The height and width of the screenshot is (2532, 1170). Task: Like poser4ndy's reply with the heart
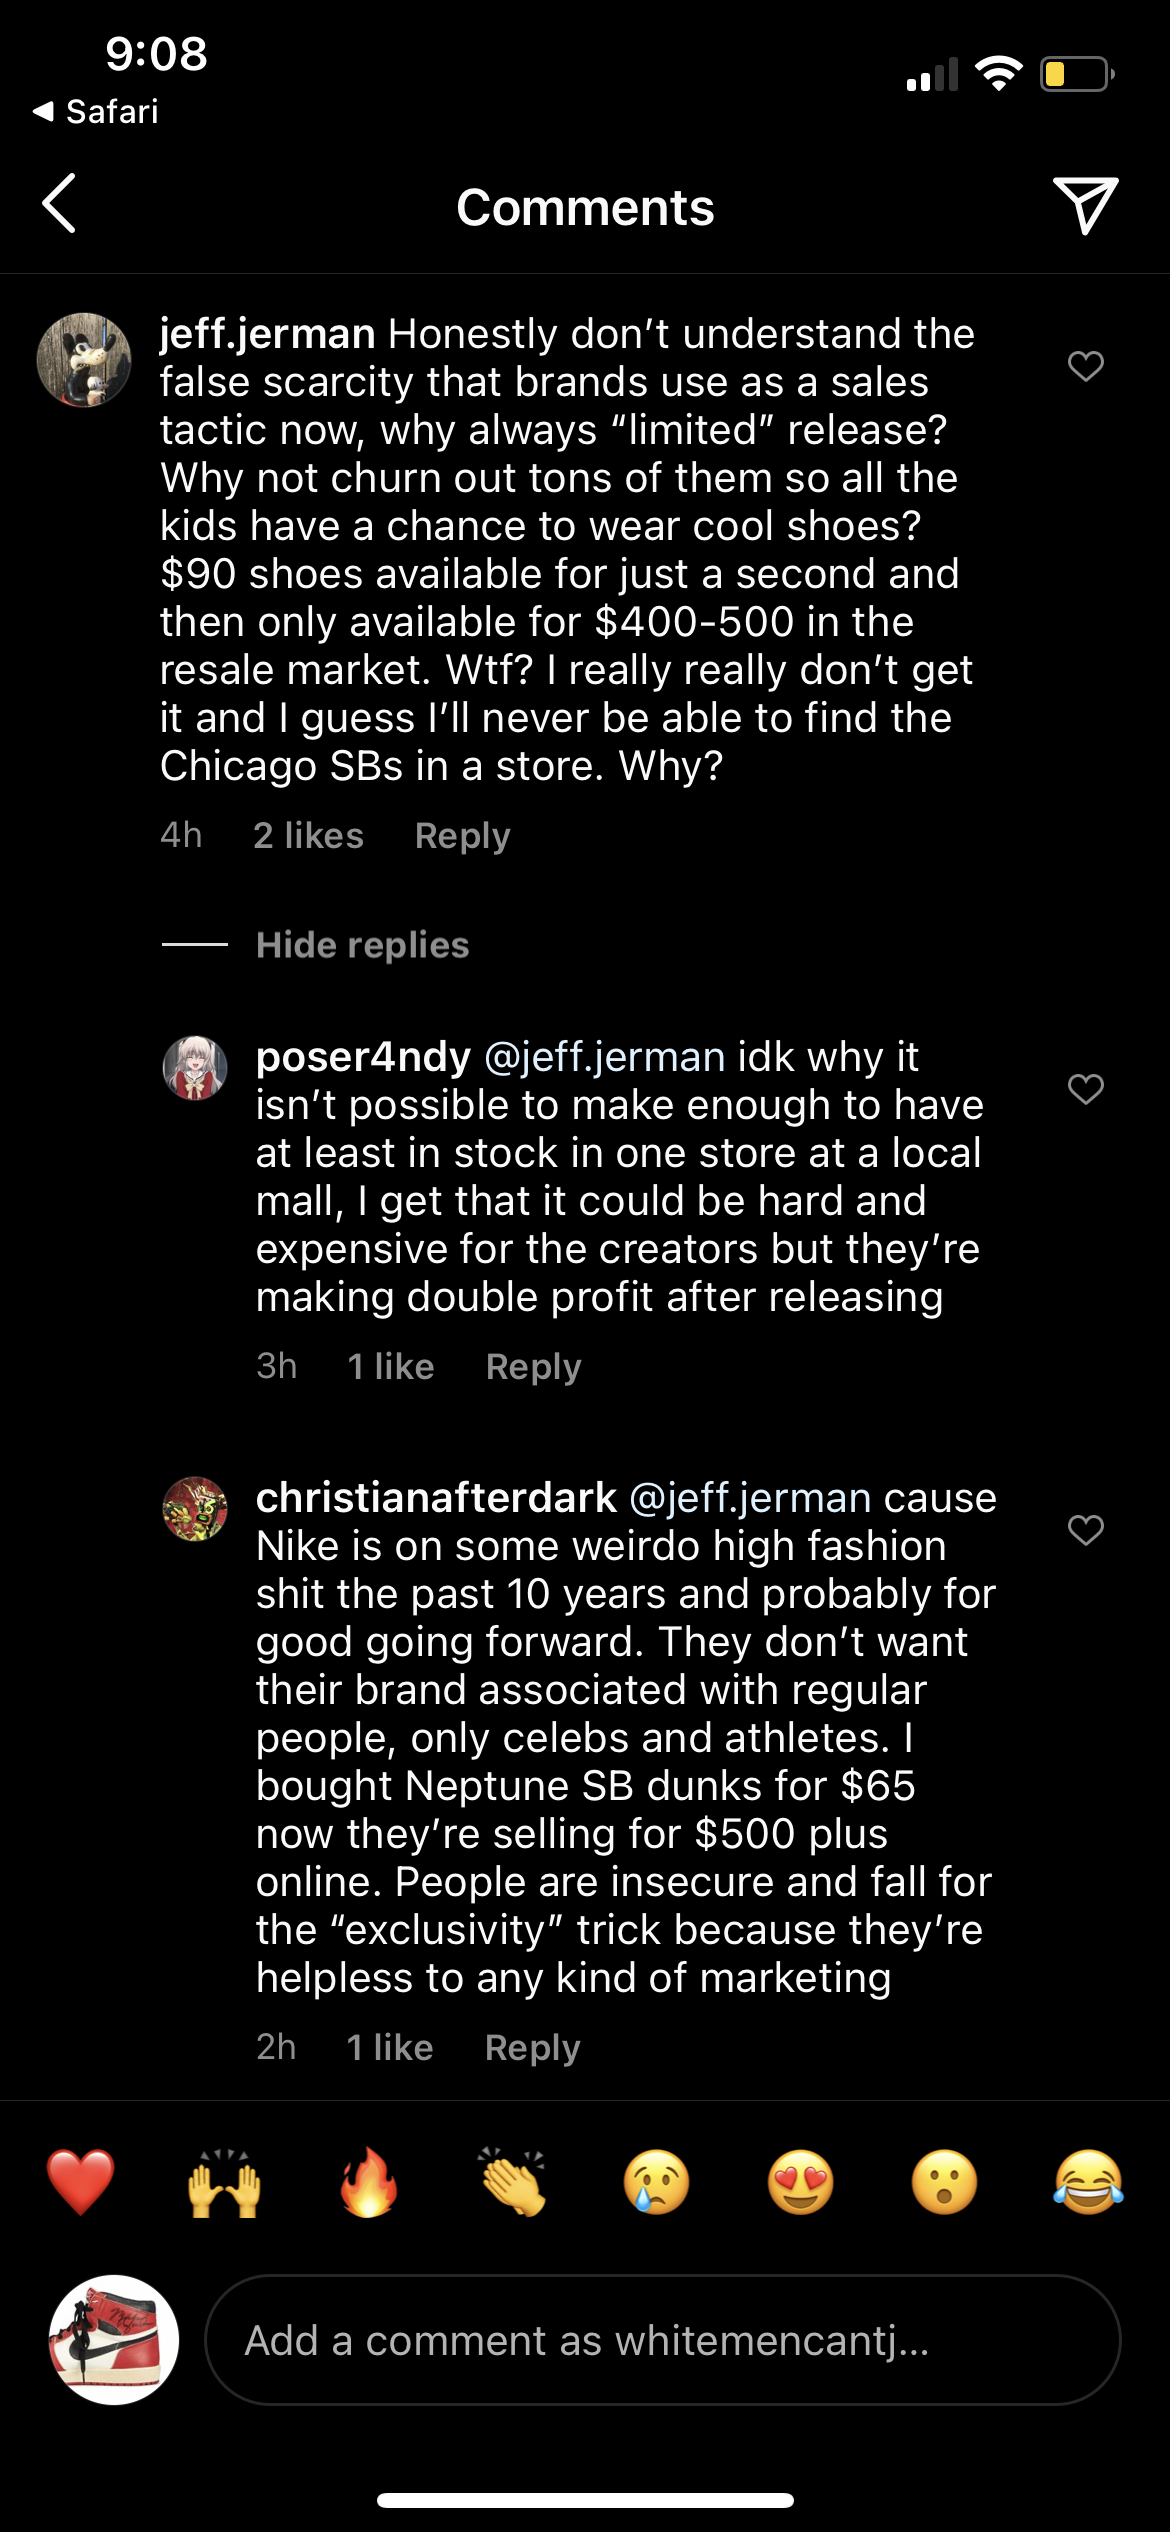pos(1086,1088)
